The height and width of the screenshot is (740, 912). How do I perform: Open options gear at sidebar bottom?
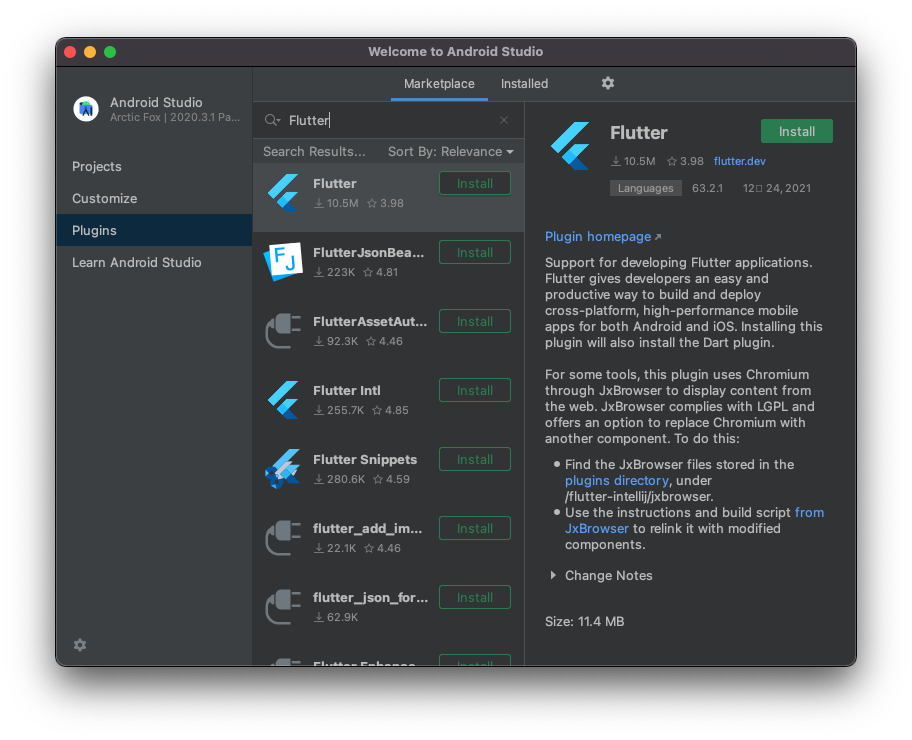[x=80, y=645]
